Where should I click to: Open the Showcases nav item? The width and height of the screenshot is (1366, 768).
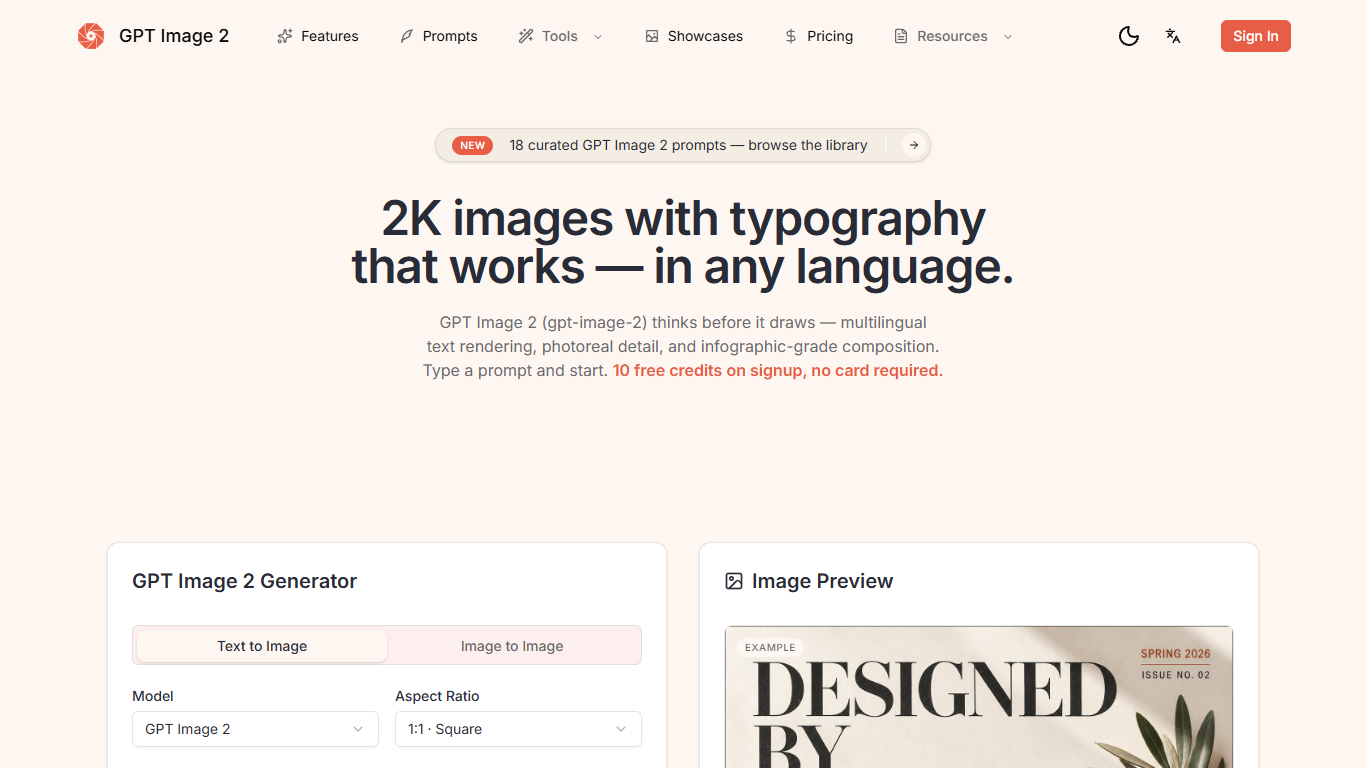pos(694,36)
